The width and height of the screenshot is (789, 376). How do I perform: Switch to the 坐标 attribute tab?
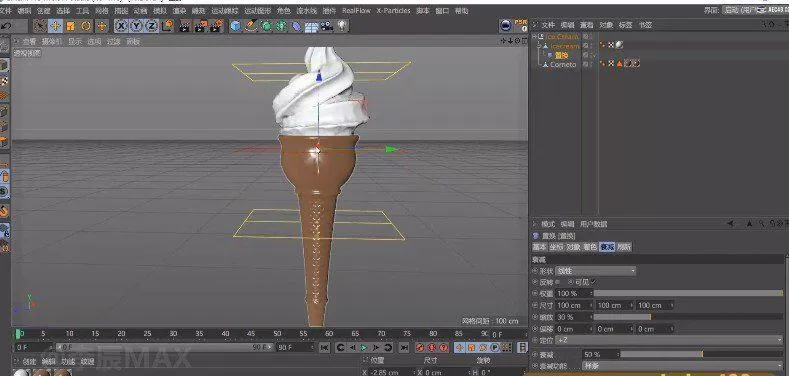[x=556, y=247]
